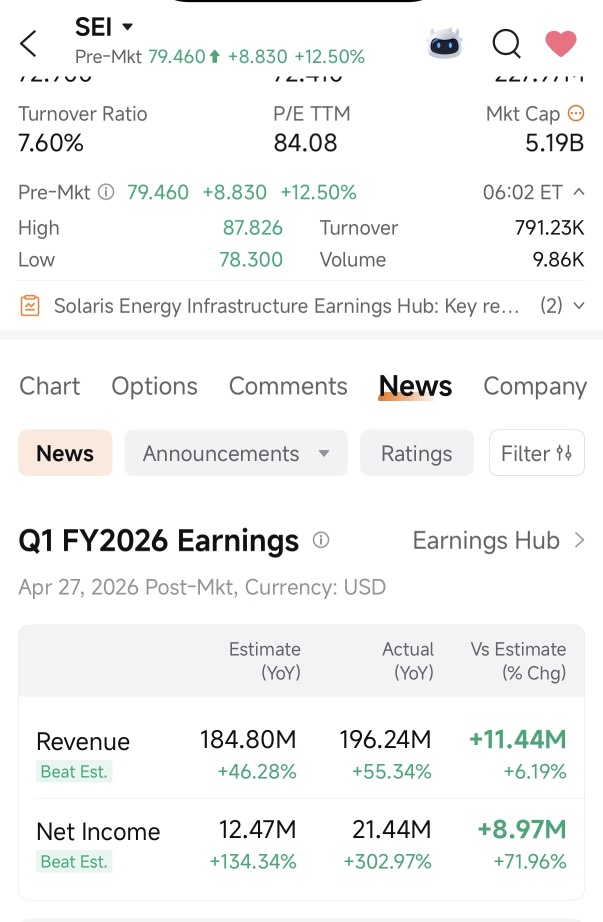Switch to the Options tab

pyautogui.click(x=154, y=386)
